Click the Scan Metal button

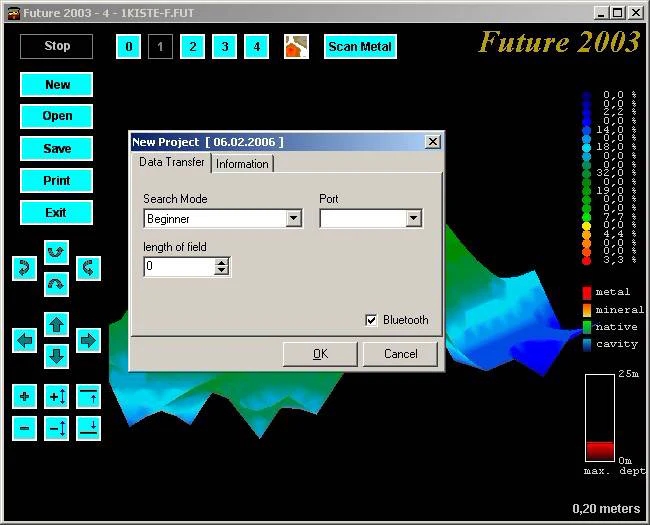pos(360,46)
